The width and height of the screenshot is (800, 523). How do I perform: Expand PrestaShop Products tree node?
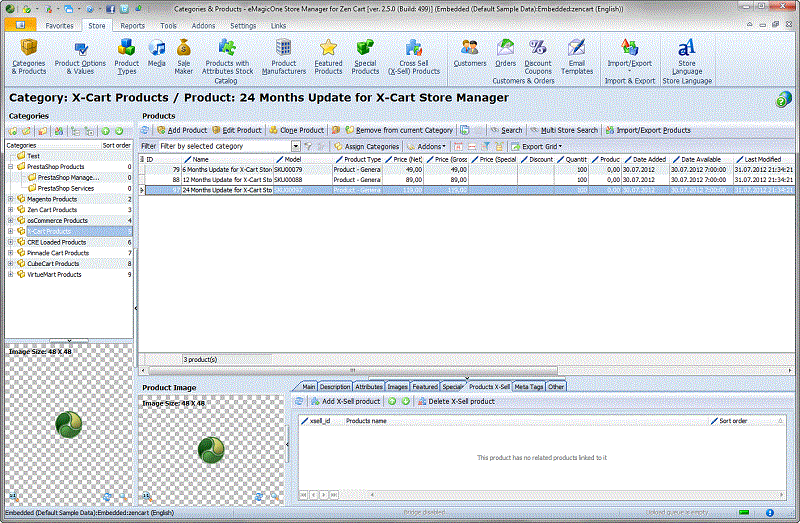pos(10,166)
